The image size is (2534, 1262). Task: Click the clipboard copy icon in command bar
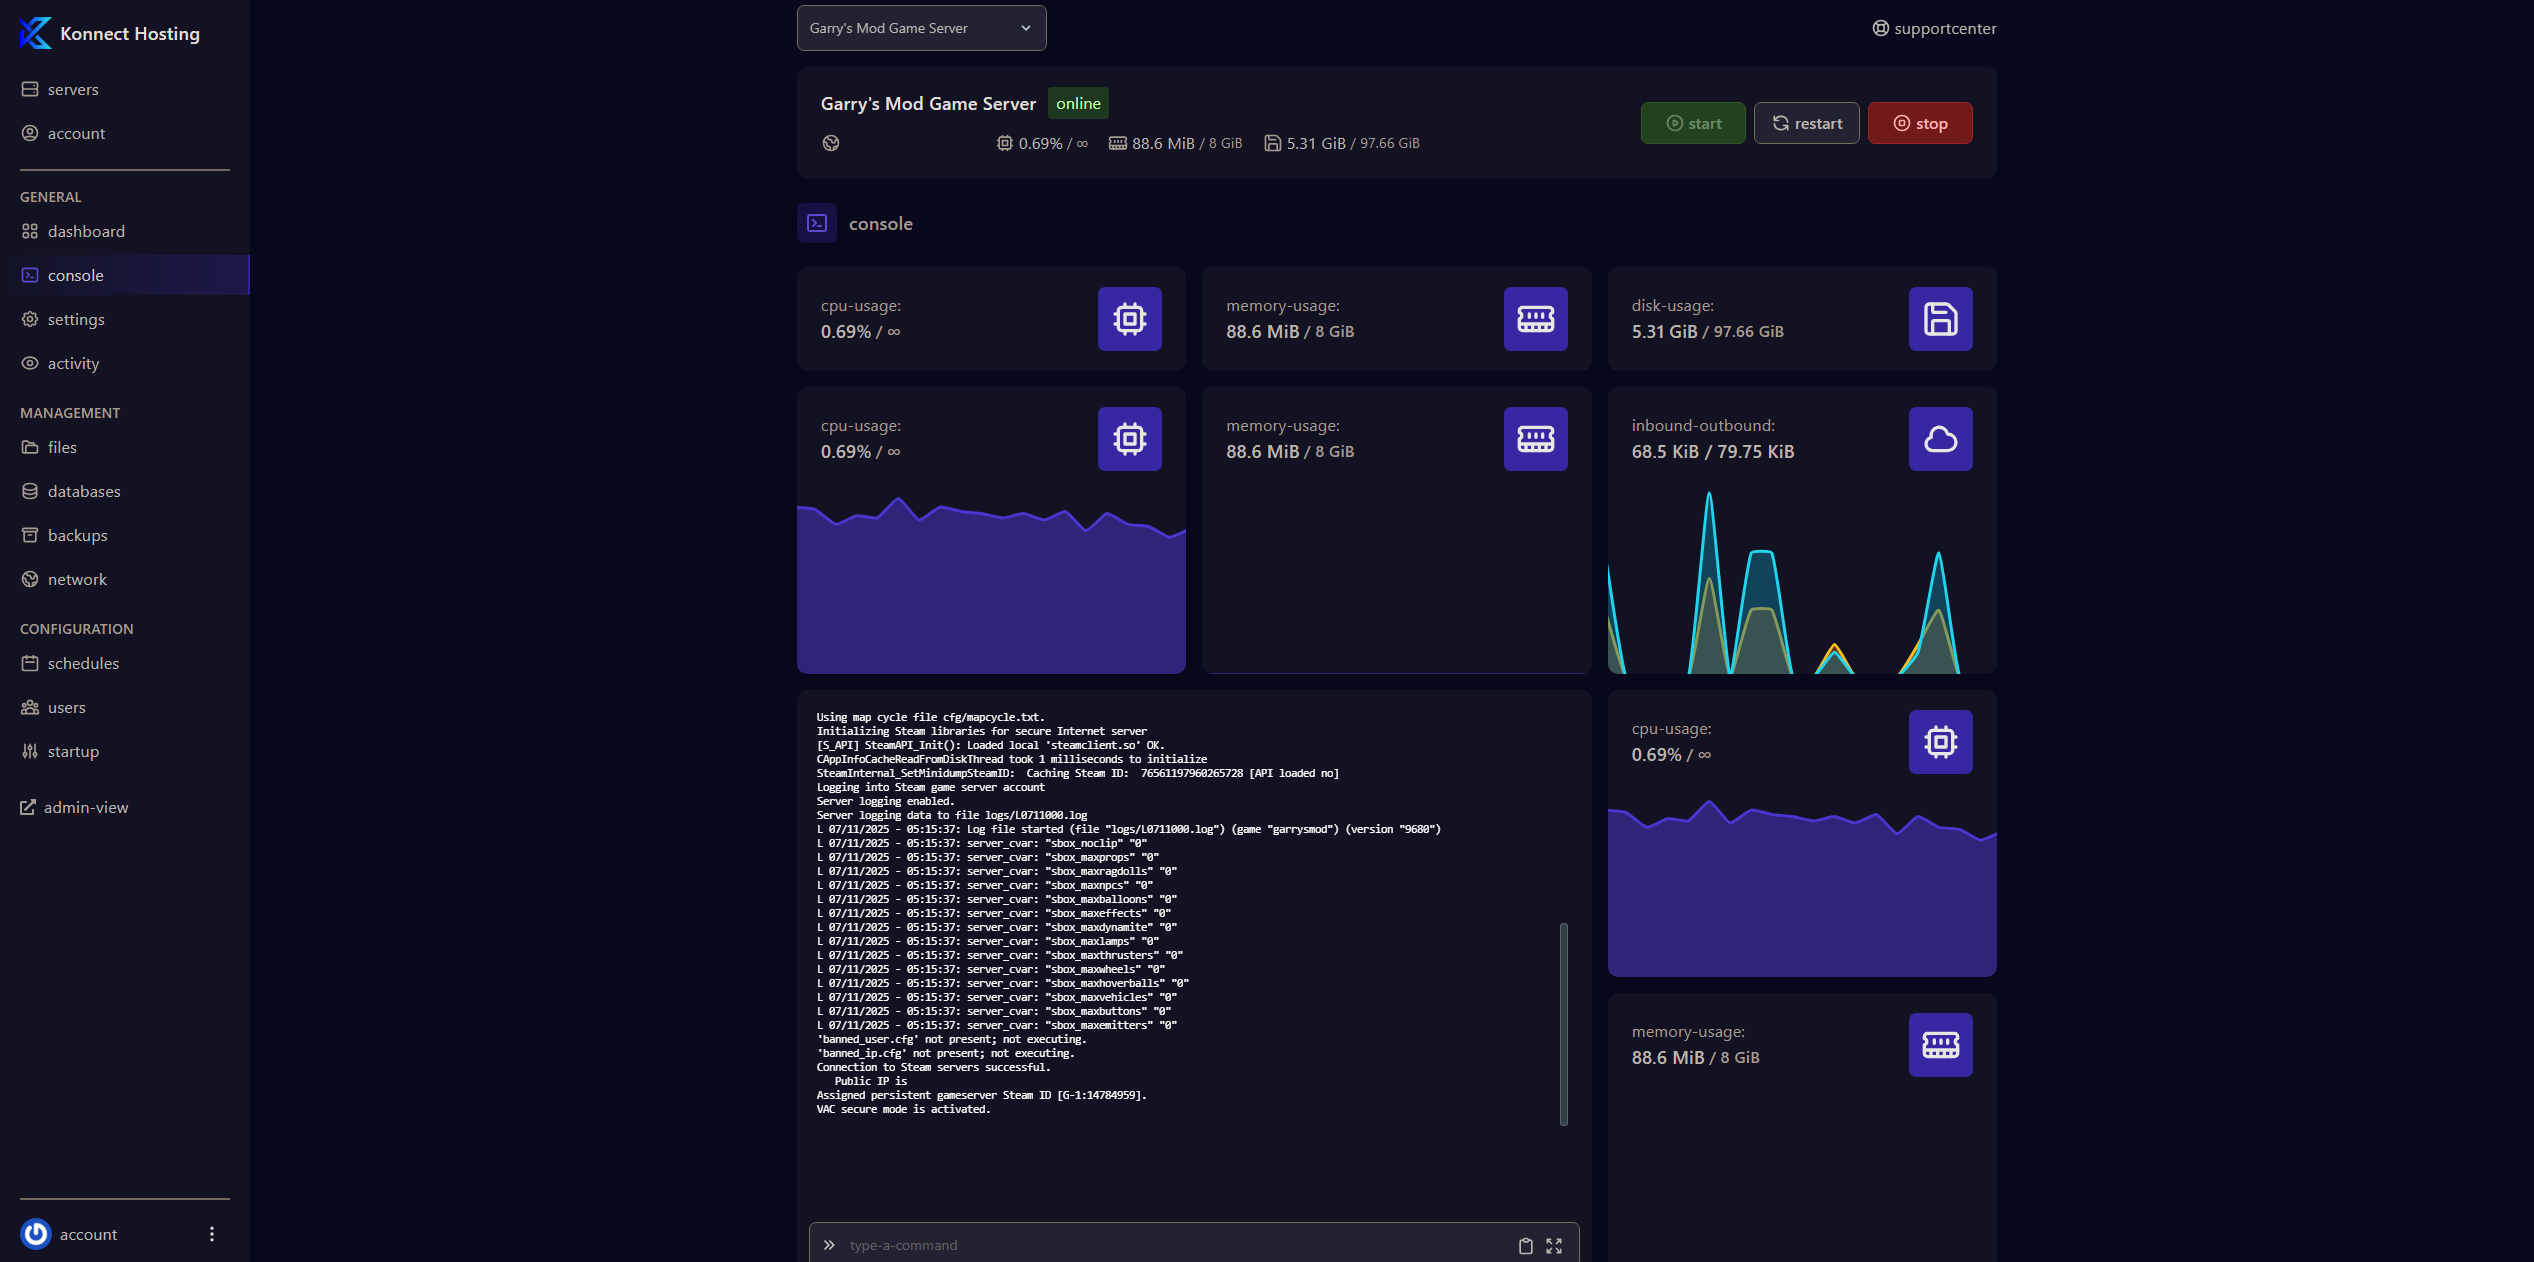click(1526, 1245)
